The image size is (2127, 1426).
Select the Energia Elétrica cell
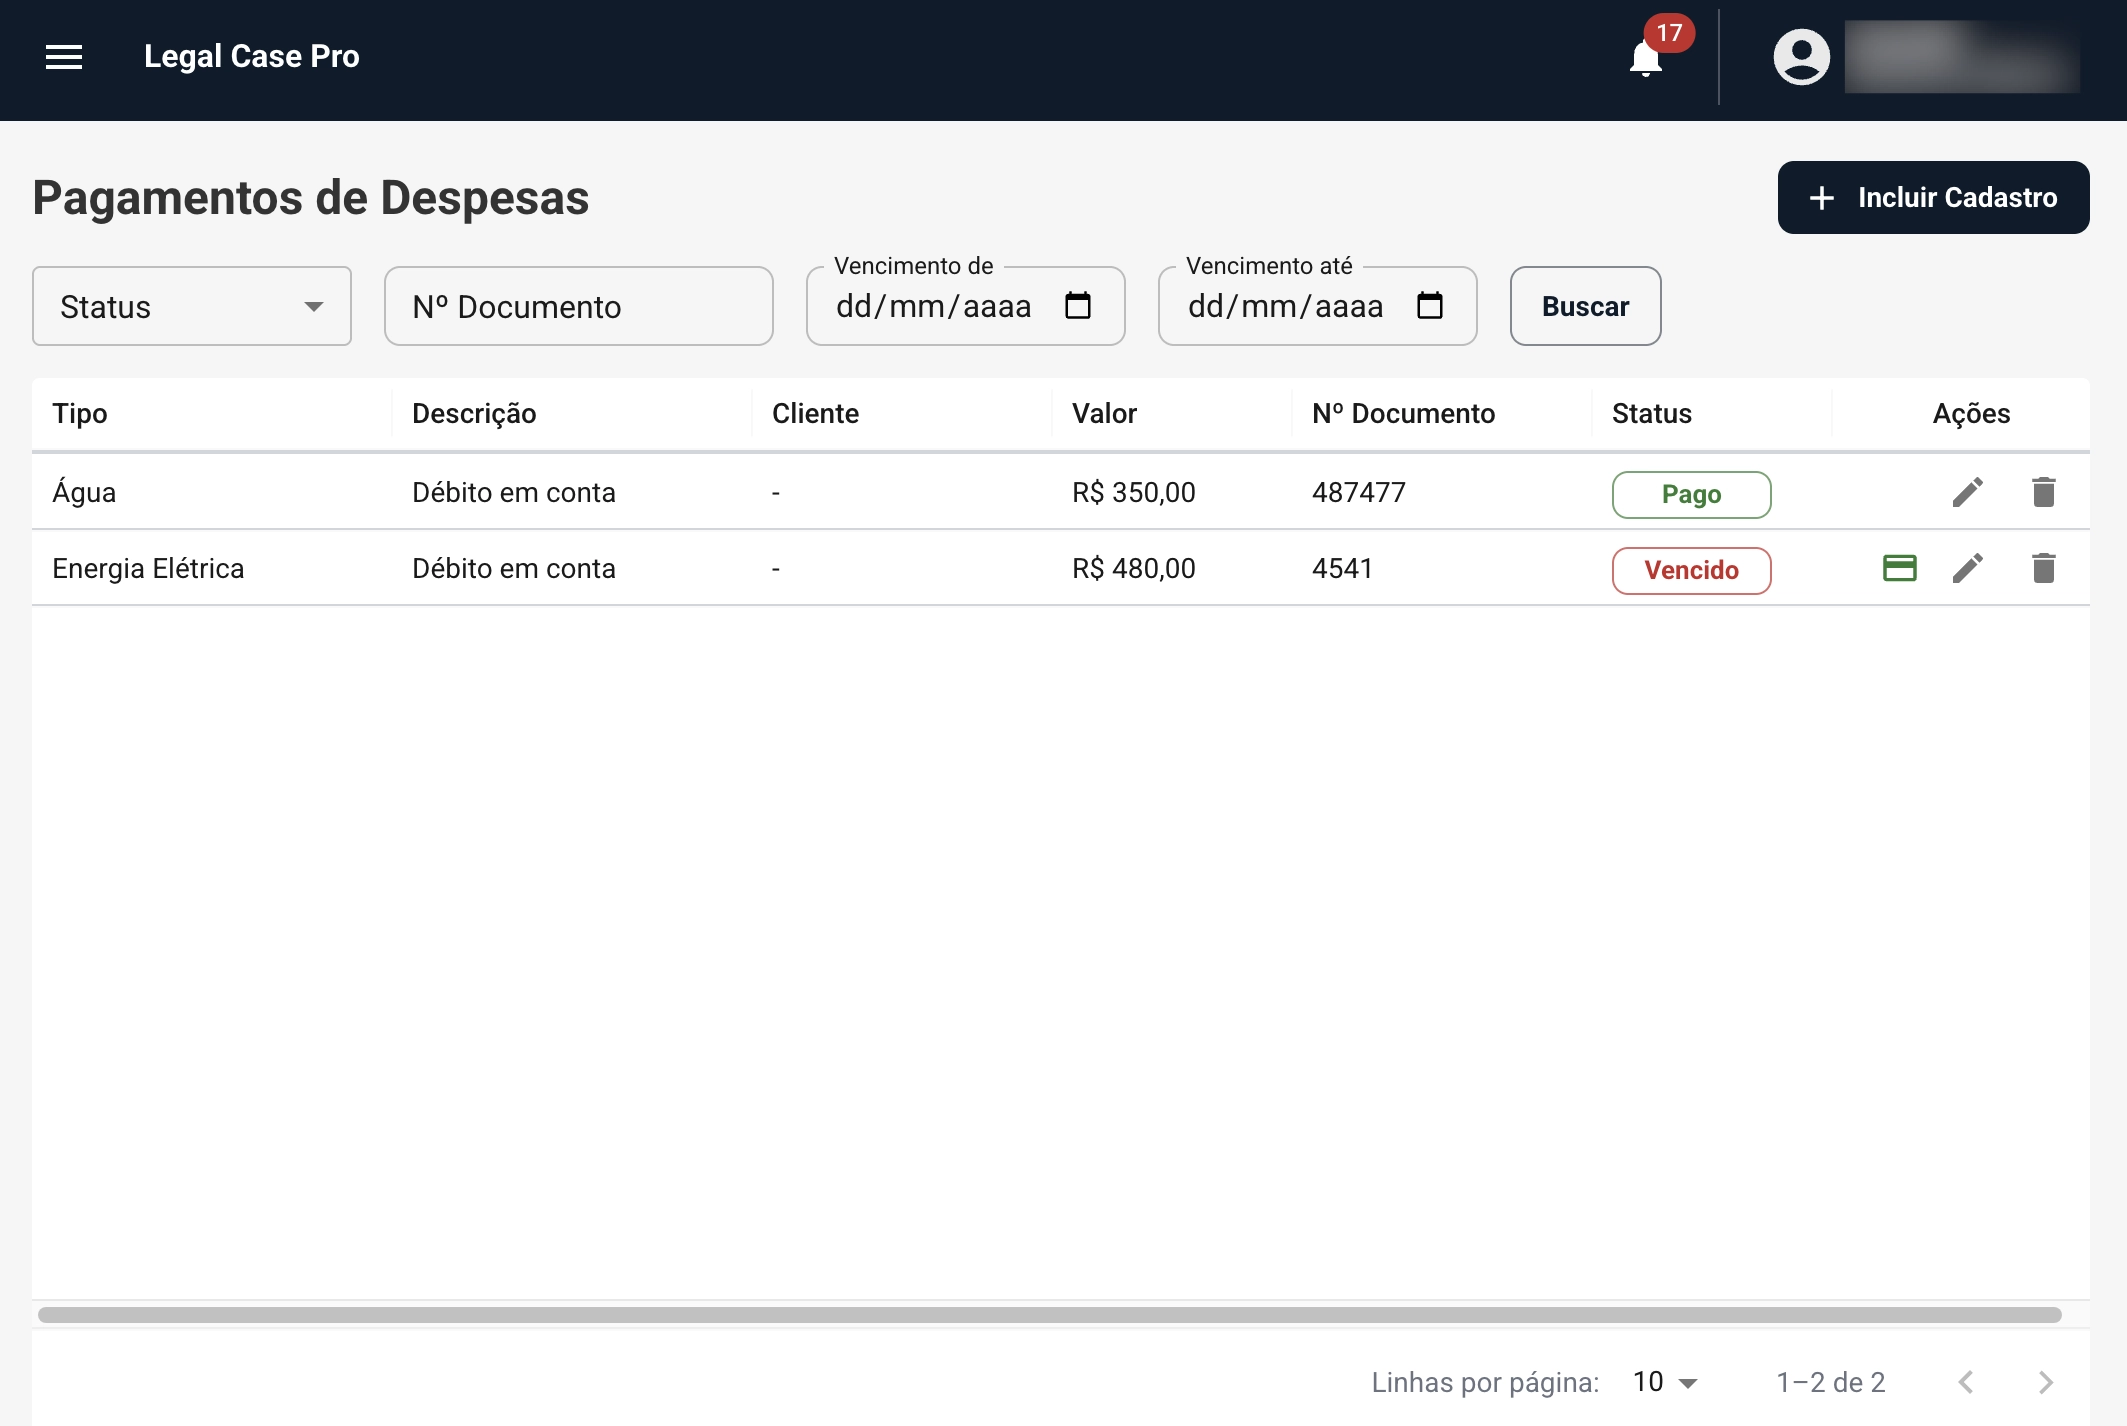tap(148, 568)
